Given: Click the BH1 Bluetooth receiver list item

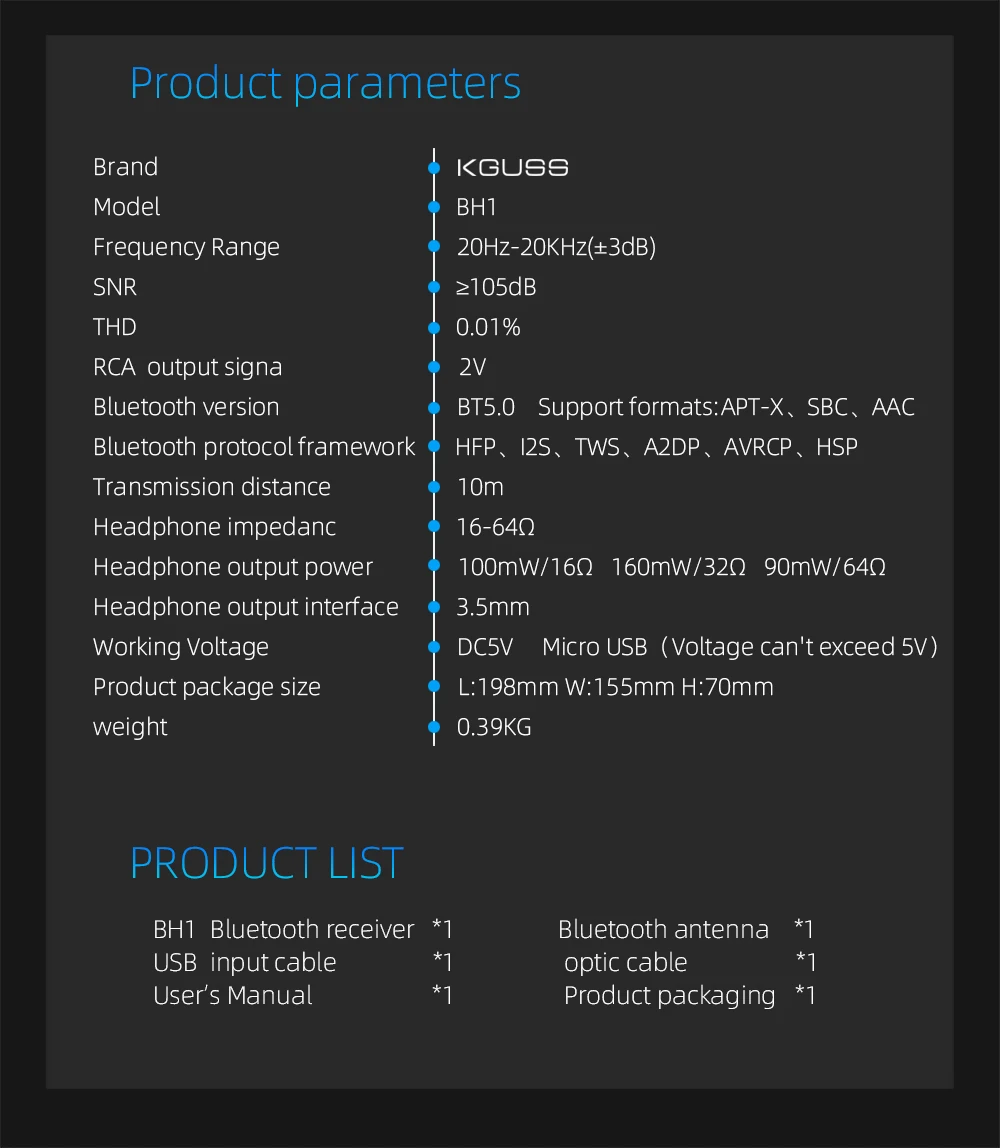Looking at the screenshot, I should coord(283,929).
